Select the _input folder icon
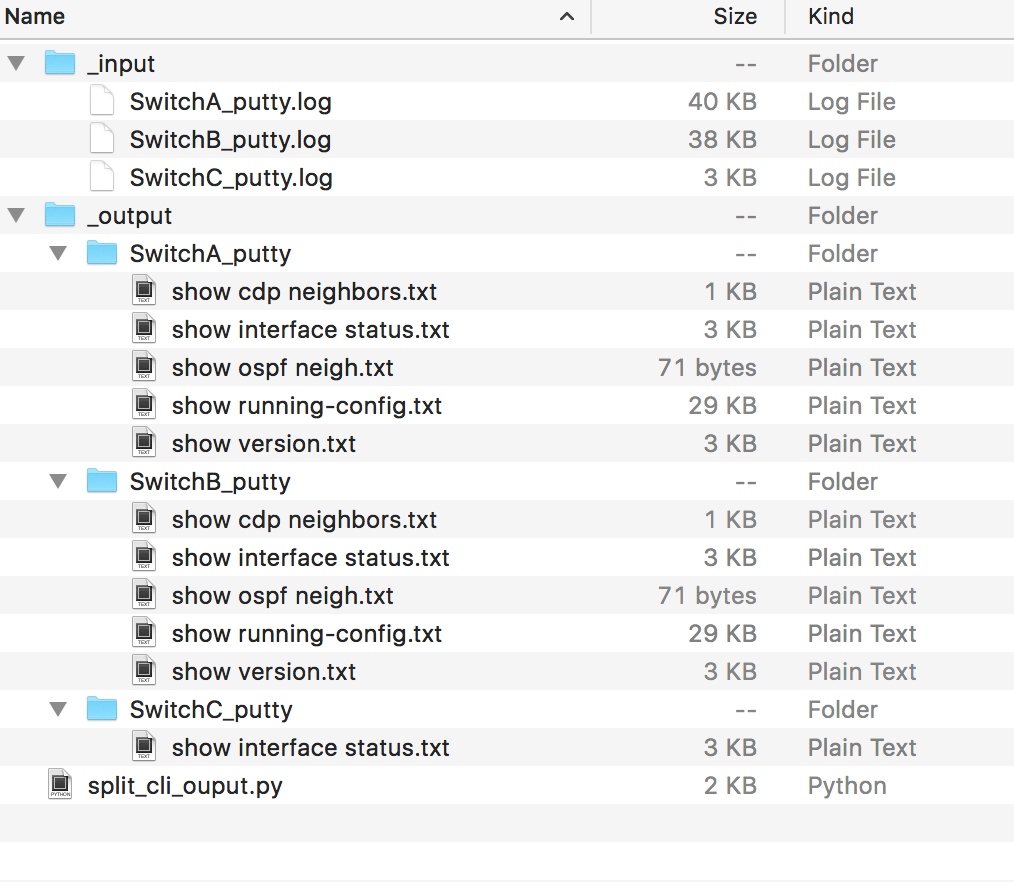1014x882 pixels. click(x=60, y=63)
